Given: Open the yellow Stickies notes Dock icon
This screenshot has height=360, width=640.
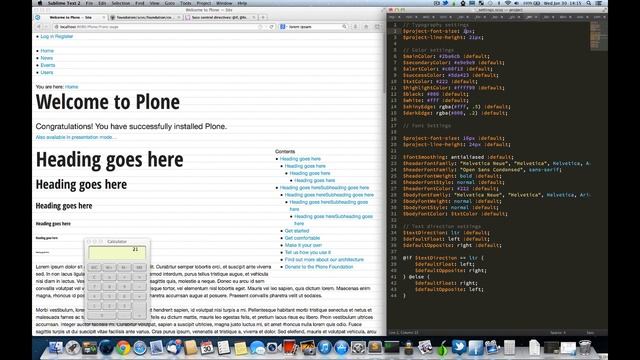Looking at the screenshot, I should click(x=240, y=347).
